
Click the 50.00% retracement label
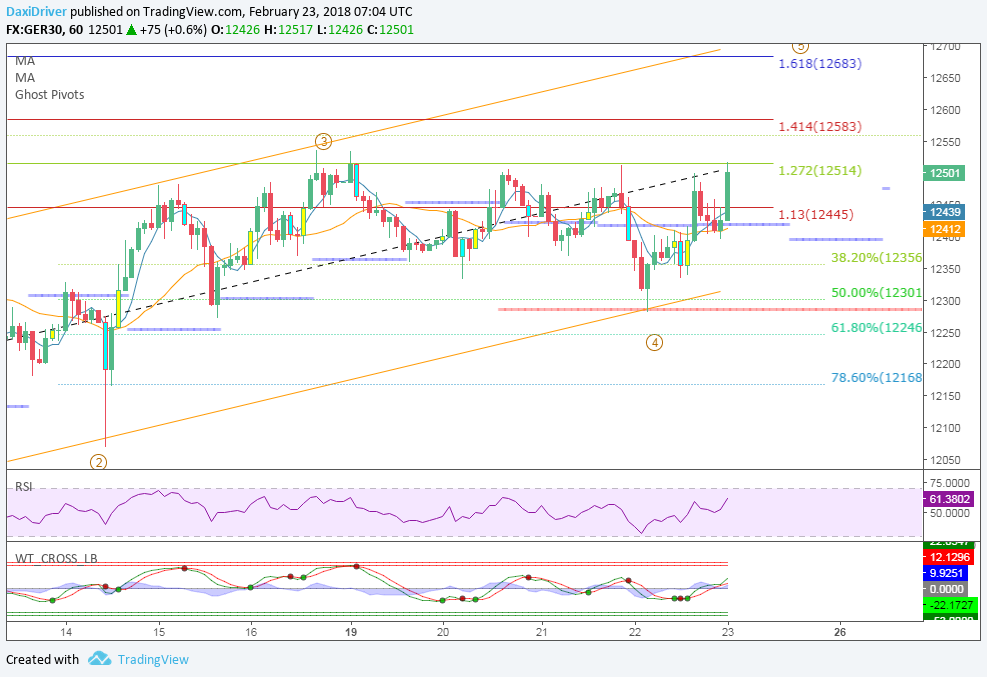876,293
